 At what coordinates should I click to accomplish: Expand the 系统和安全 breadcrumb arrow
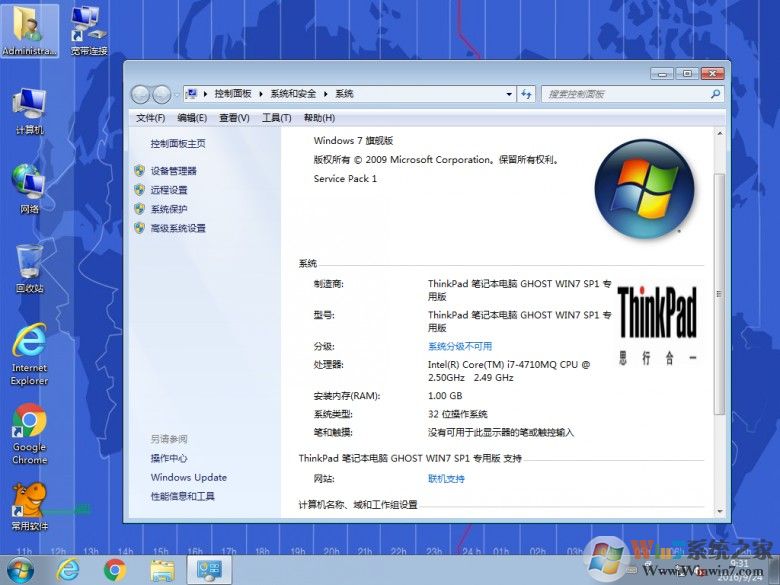(324, 94)
